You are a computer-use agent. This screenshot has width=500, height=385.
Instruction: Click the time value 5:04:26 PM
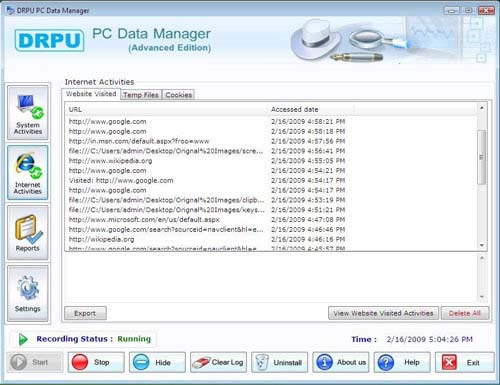430,339
